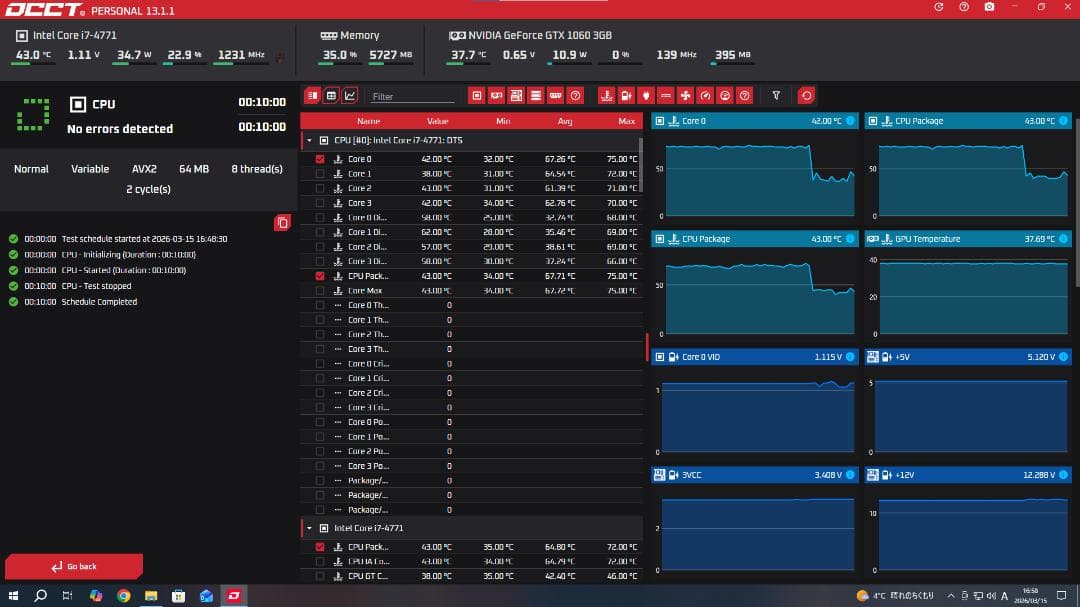Filter sensors by memory module icon

pos(556,96)
